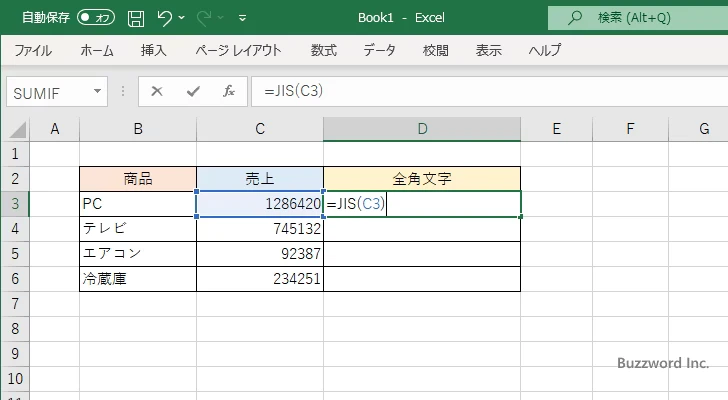
Task: Click the cell with value 92387
Action: tap(260, 254)
